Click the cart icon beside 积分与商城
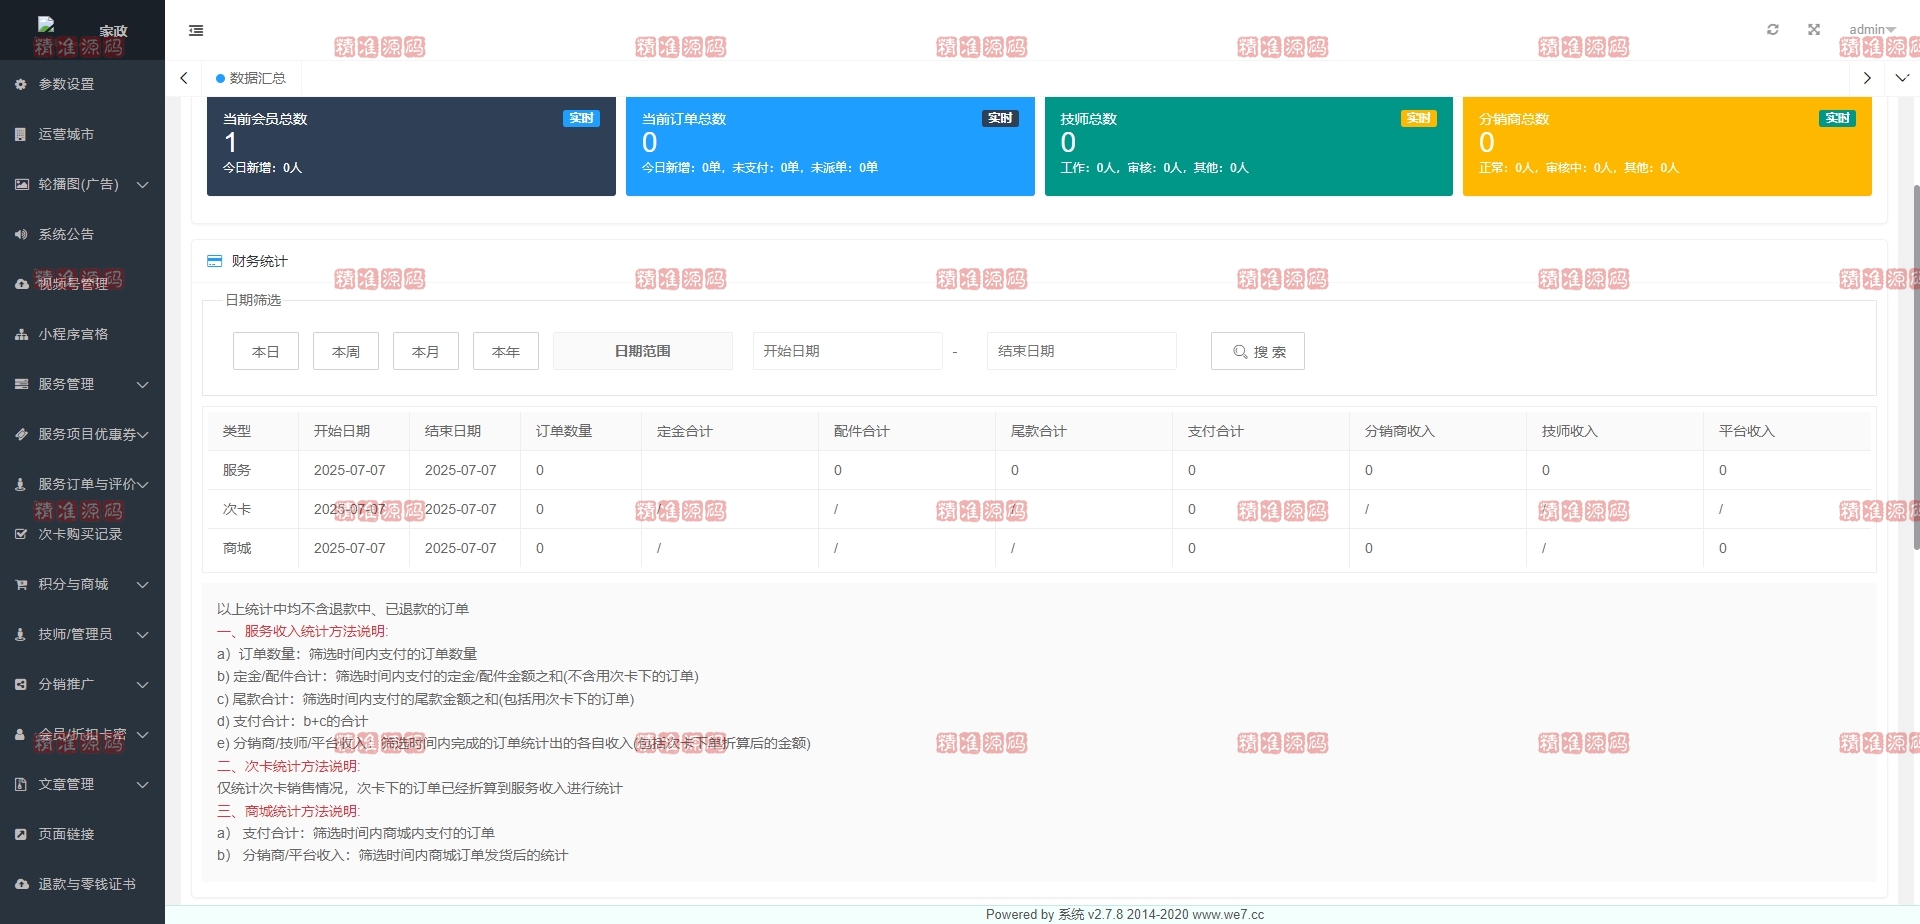Image resolution: width=1920 pixels, height=924 pixels. 21,584
